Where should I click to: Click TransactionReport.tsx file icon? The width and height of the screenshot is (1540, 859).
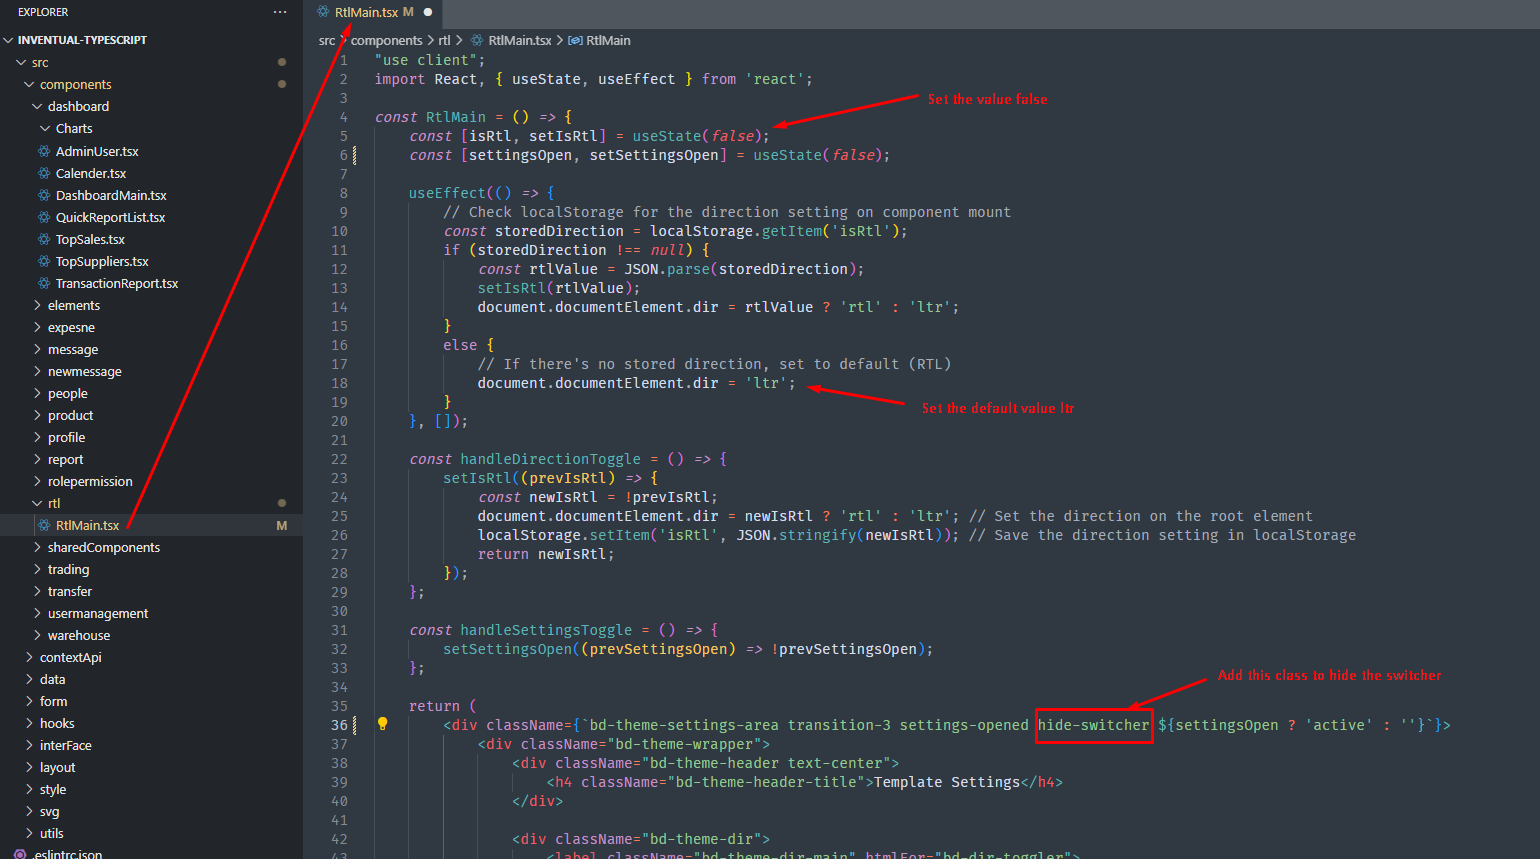pyautogui.click(x=44, y=283)
